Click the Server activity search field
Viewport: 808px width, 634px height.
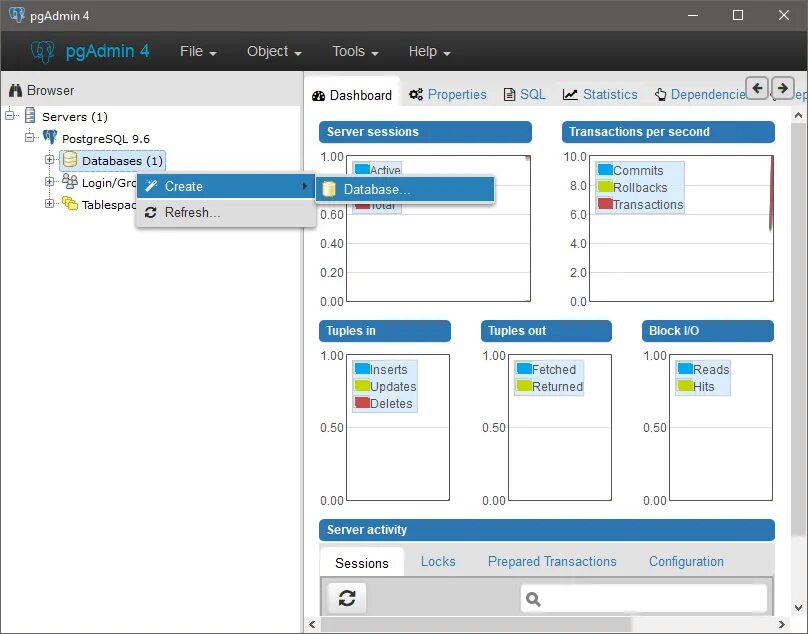tap(644, 599)
